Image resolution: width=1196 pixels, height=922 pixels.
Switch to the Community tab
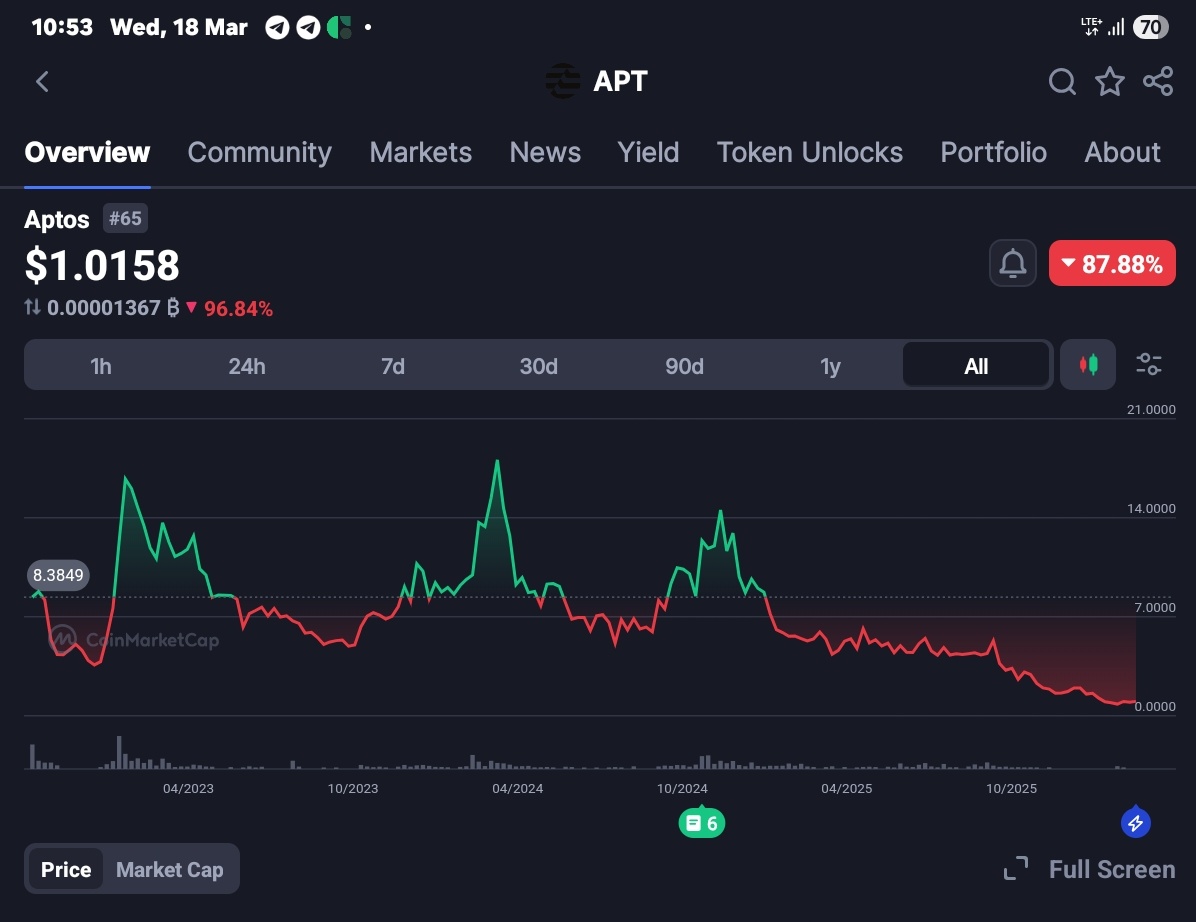pos(259,153)
